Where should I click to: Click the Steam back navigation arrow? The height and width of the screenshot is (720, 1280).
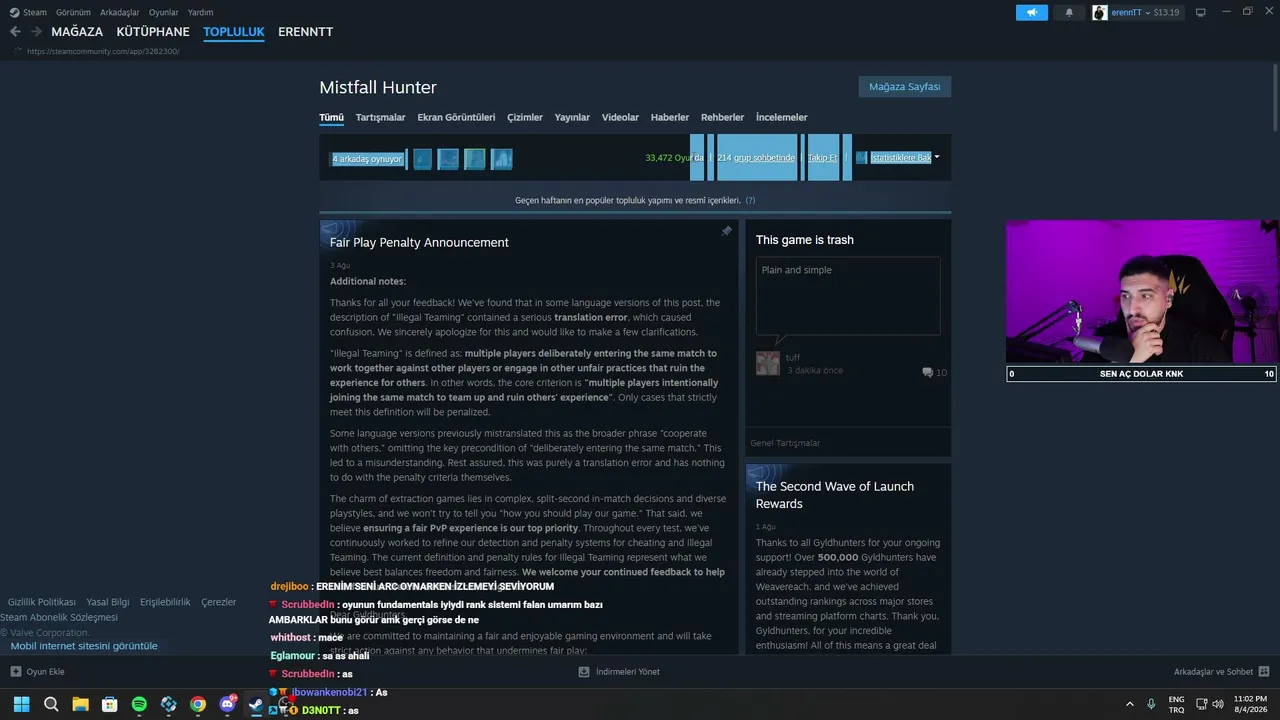pos(15,32)
